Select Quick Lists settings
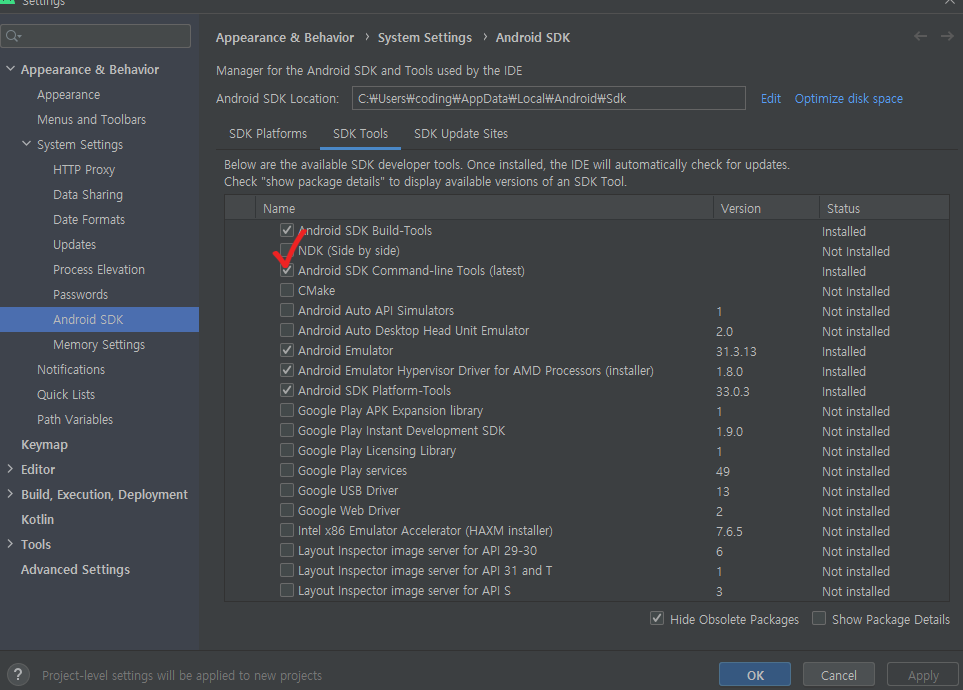Image resolution: width=963 pixels, height=690 pixels. (x=66, y=394)
